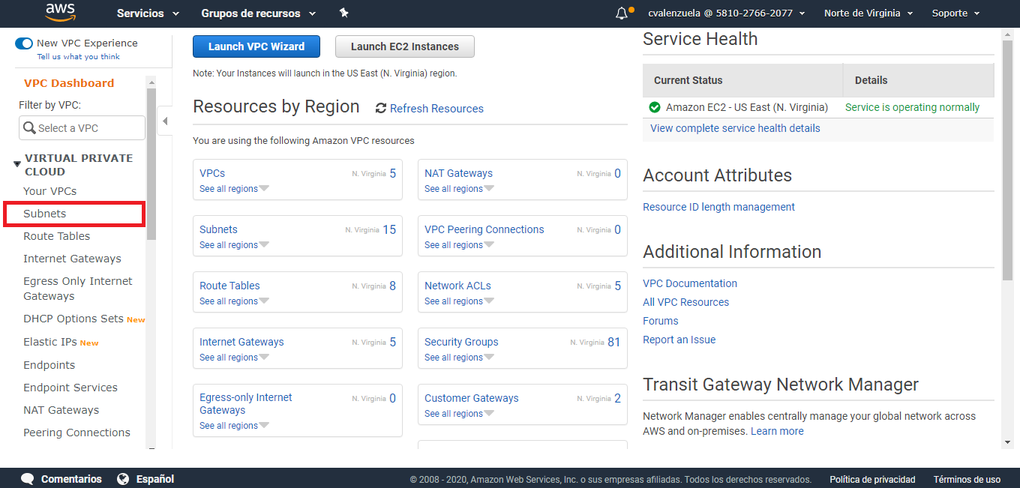Screen dimensions: 1020x488
Task: Expand See all regions under VPC Peering Connections
Action: click(x=459, y=245)
